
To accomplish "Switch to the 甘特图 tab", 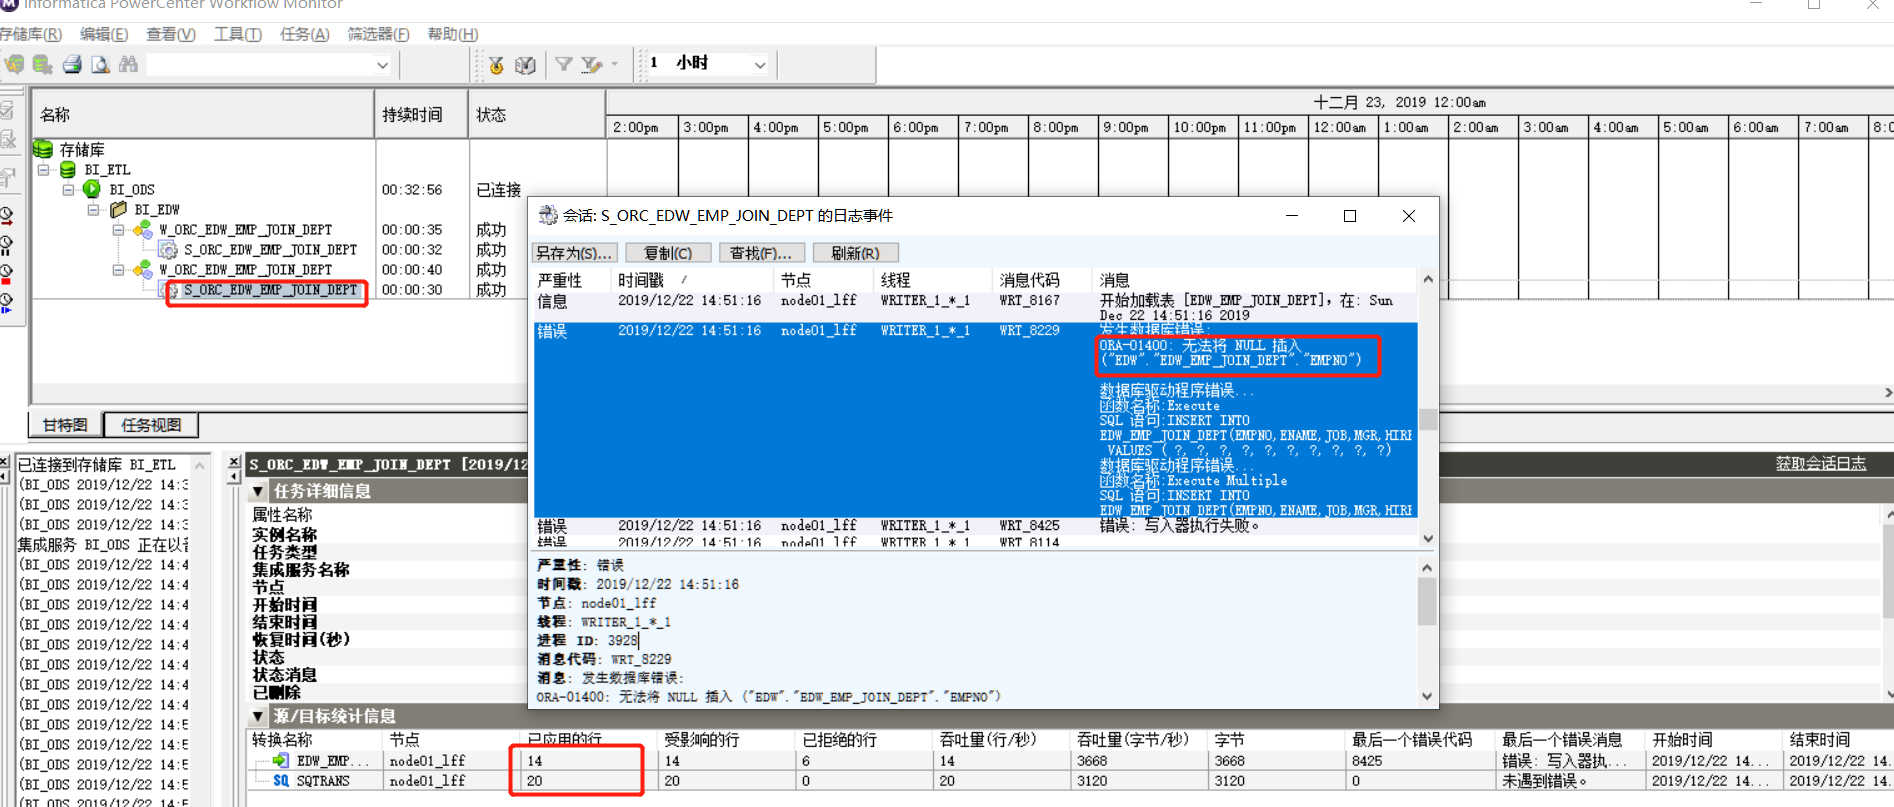I will [66, 425].
